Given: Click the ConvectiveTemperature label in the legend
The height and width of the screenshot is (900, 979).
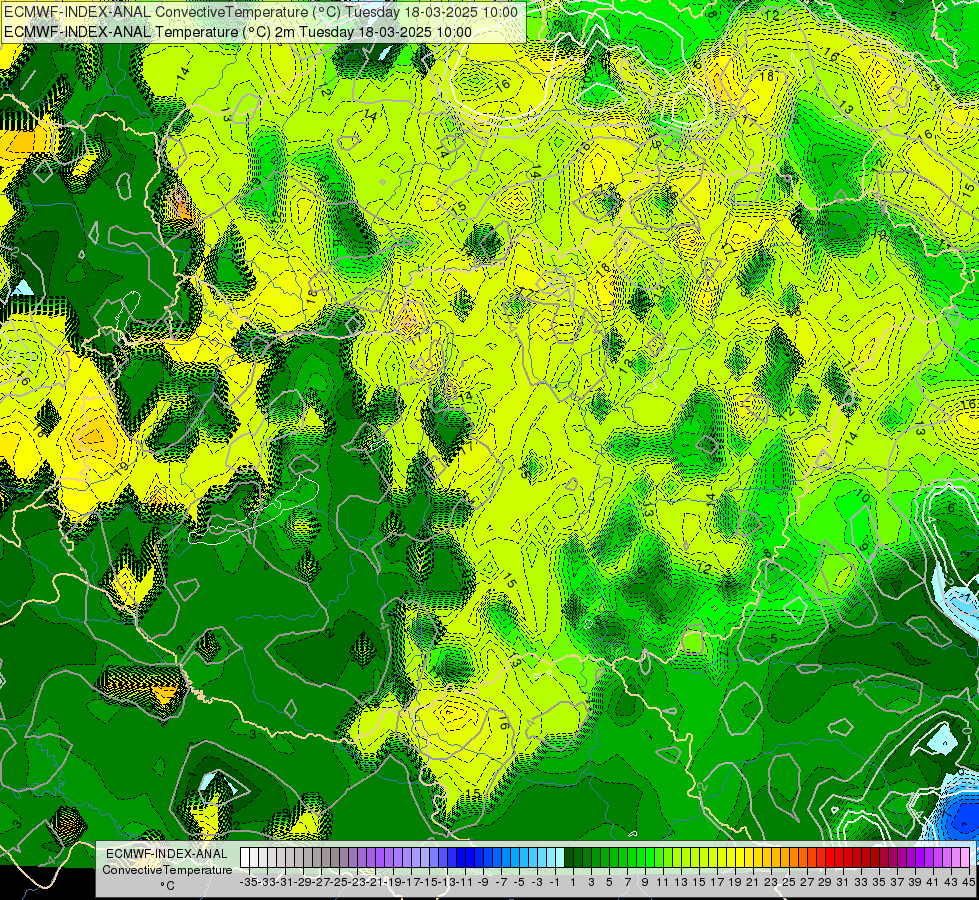Looking at the screenshot, I should (167, 870).
